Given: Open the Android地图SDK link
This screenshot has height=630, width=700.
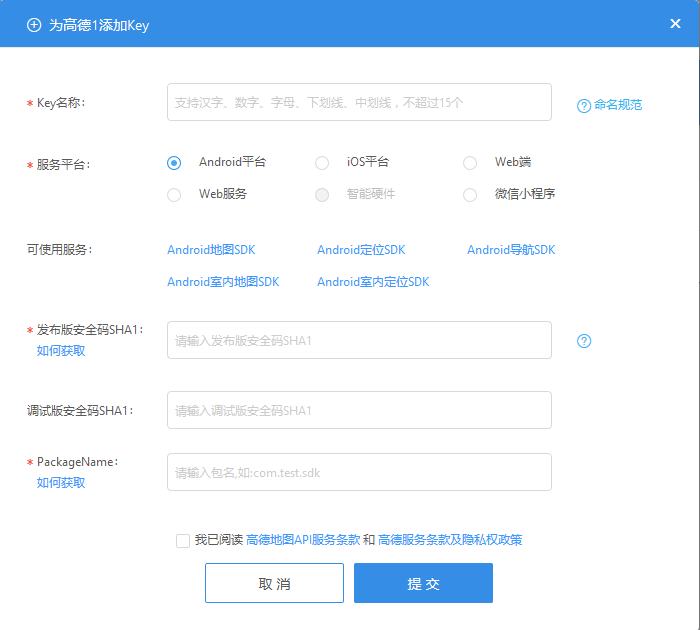Looking at the screenshot, I should 211,250.
